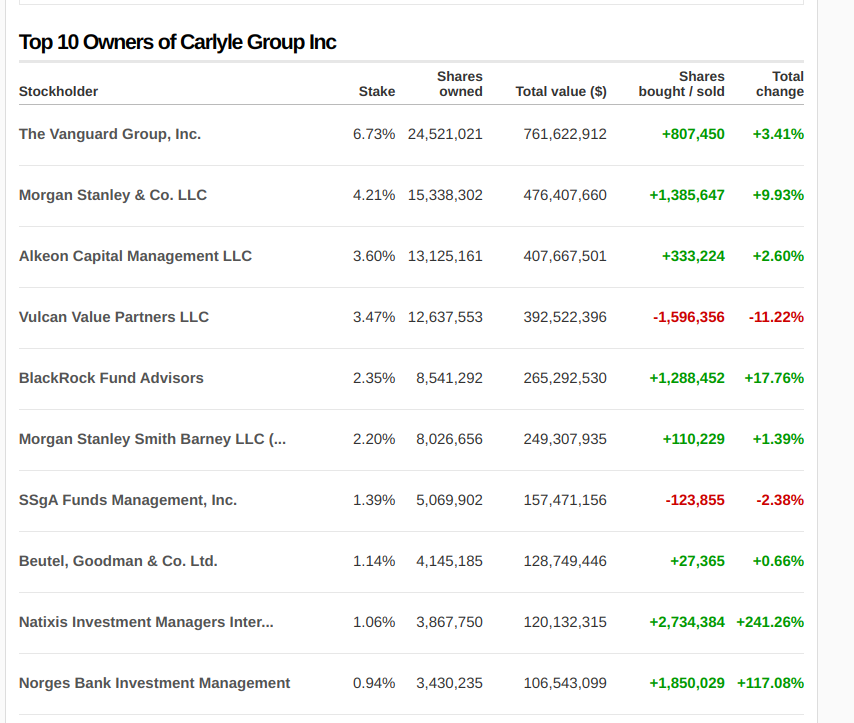
Task: Select the +117.08% total change cell
Action: (770, 683)
